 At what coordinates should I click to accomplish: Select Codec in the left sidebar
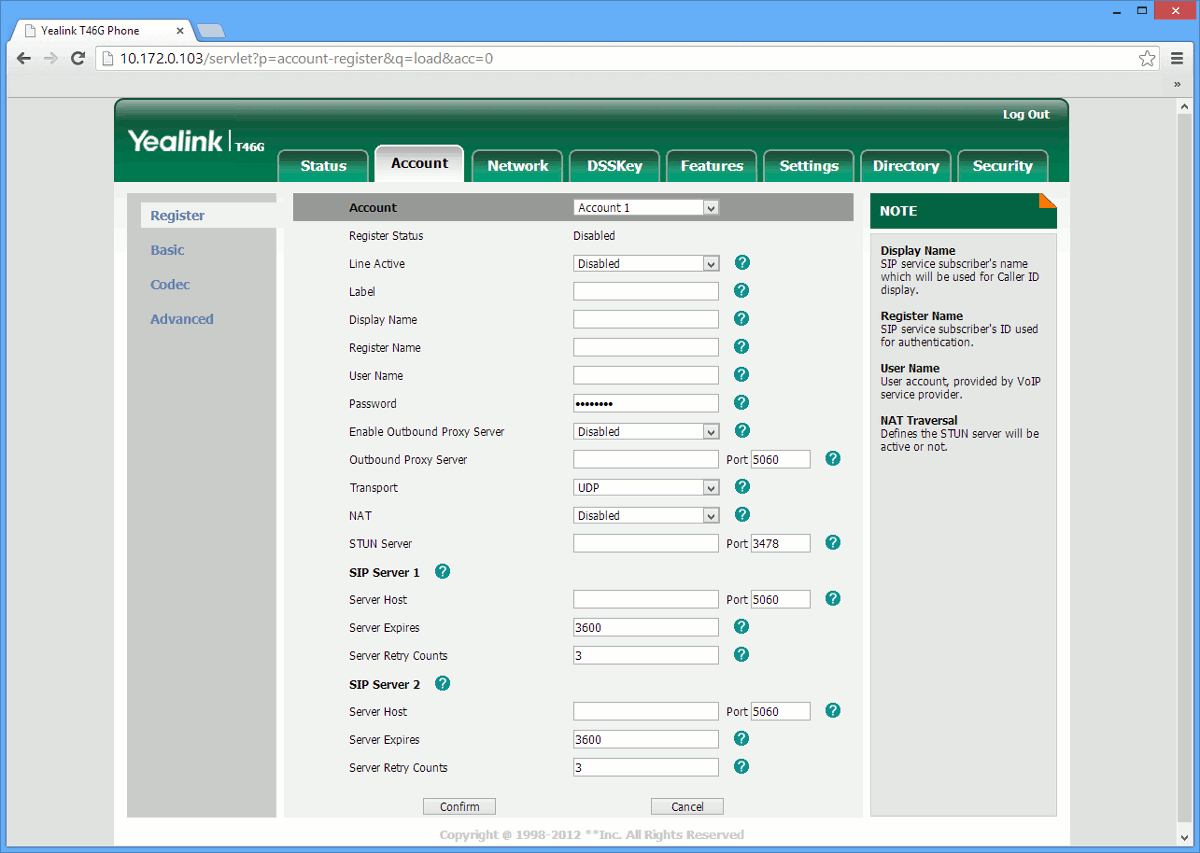170,285
